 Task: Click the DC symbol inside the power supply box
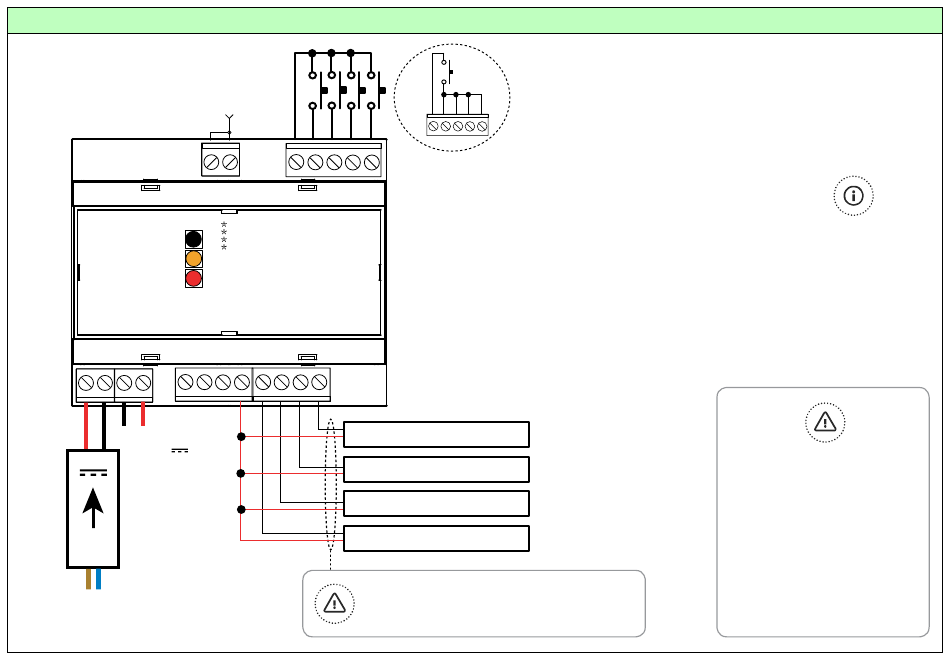(93, 473)
